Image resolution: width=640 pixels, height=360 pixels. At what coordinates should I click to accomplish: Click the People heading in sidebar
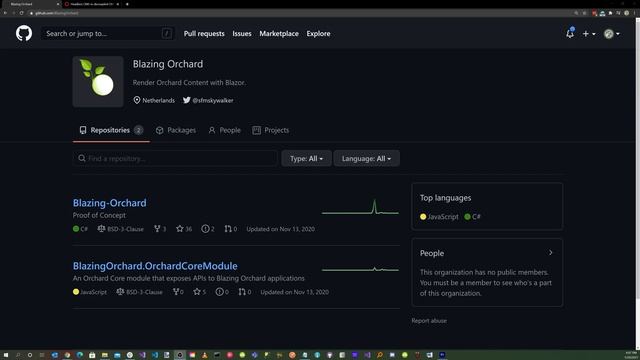432,253
